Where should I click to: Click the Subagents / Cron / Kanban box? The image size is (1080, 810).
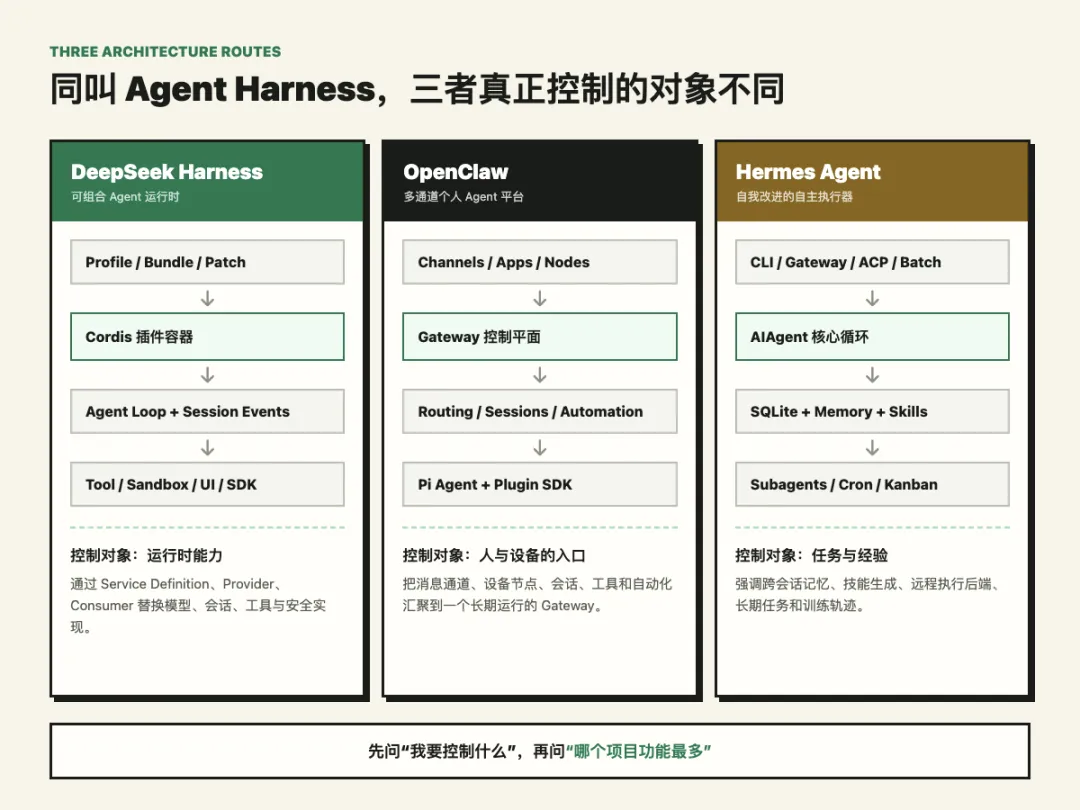tap(872, 484)
